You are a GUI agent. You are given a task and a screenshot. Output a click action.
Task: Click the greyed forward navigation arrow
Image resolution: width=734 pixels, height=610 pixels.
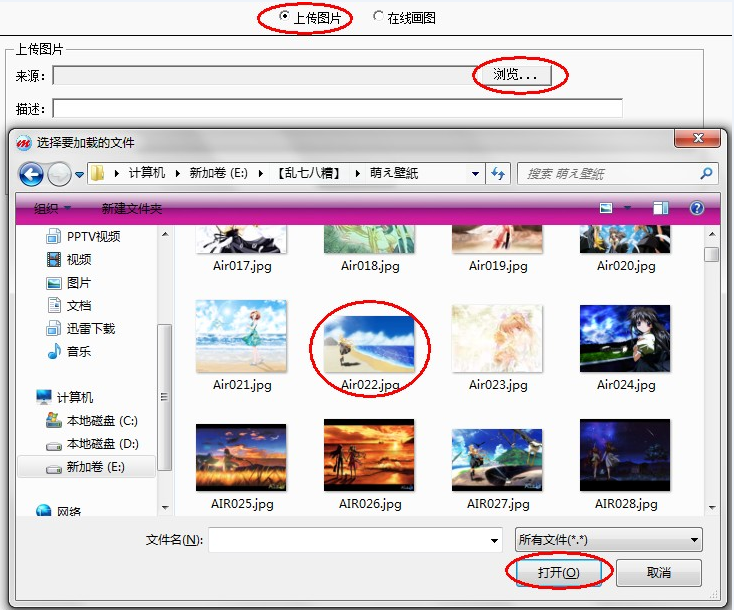pos(59,175)
